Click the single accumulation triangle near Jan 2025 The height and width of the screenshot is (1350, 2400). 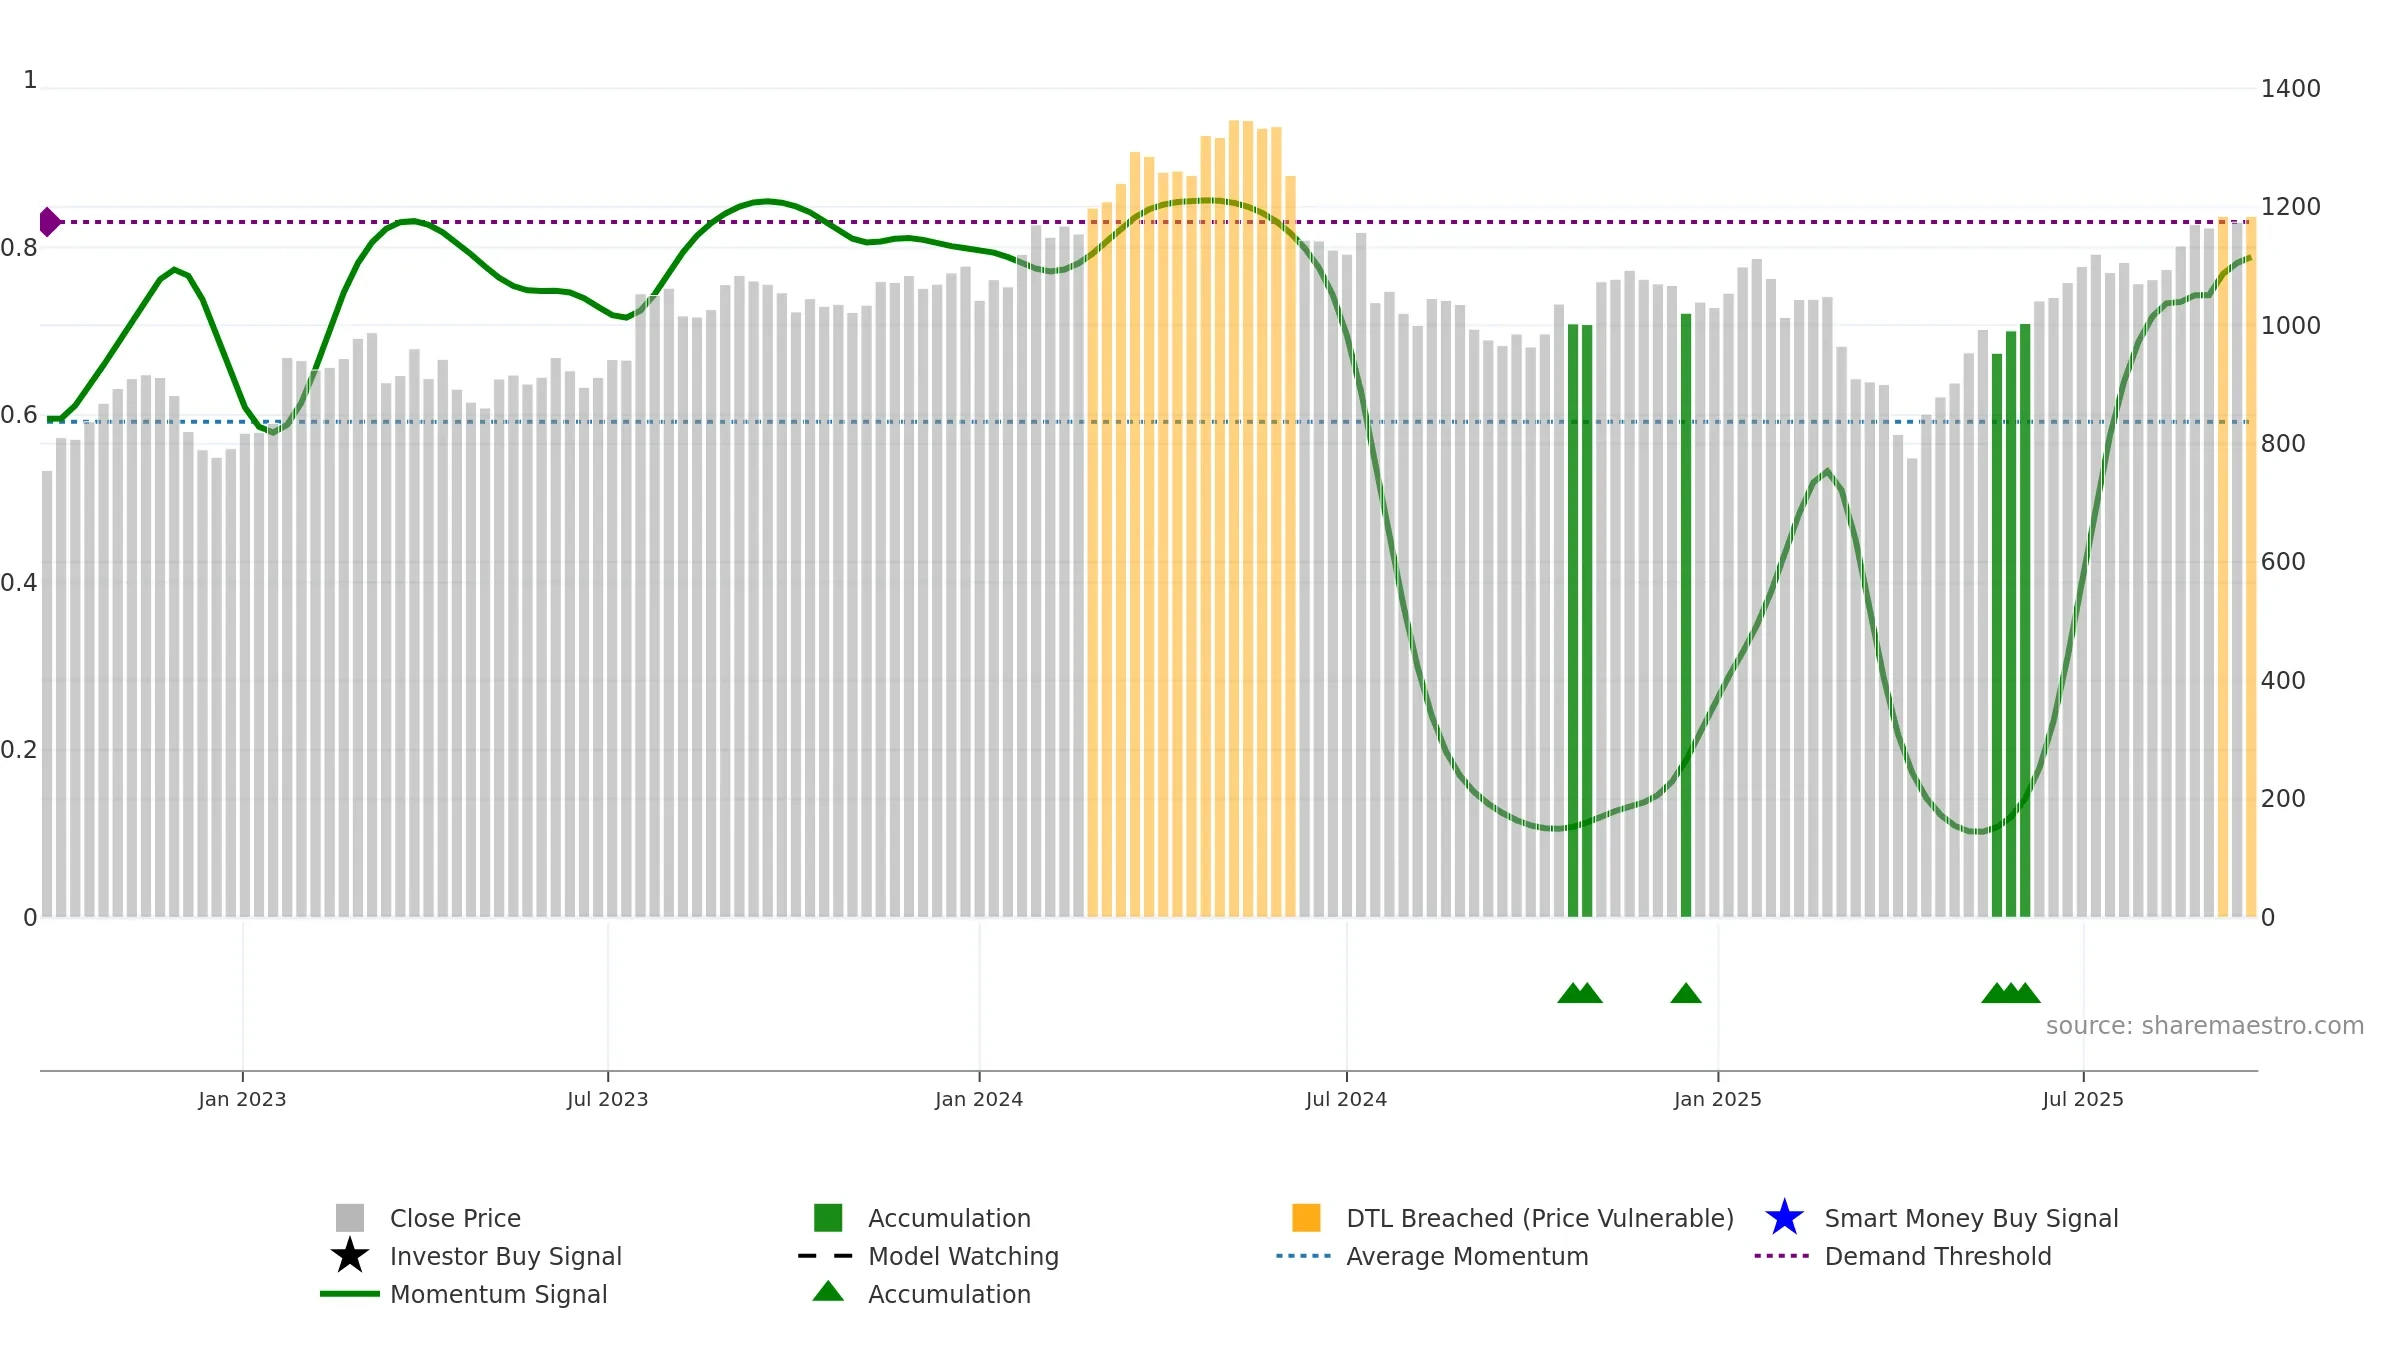click(1686, 993)
